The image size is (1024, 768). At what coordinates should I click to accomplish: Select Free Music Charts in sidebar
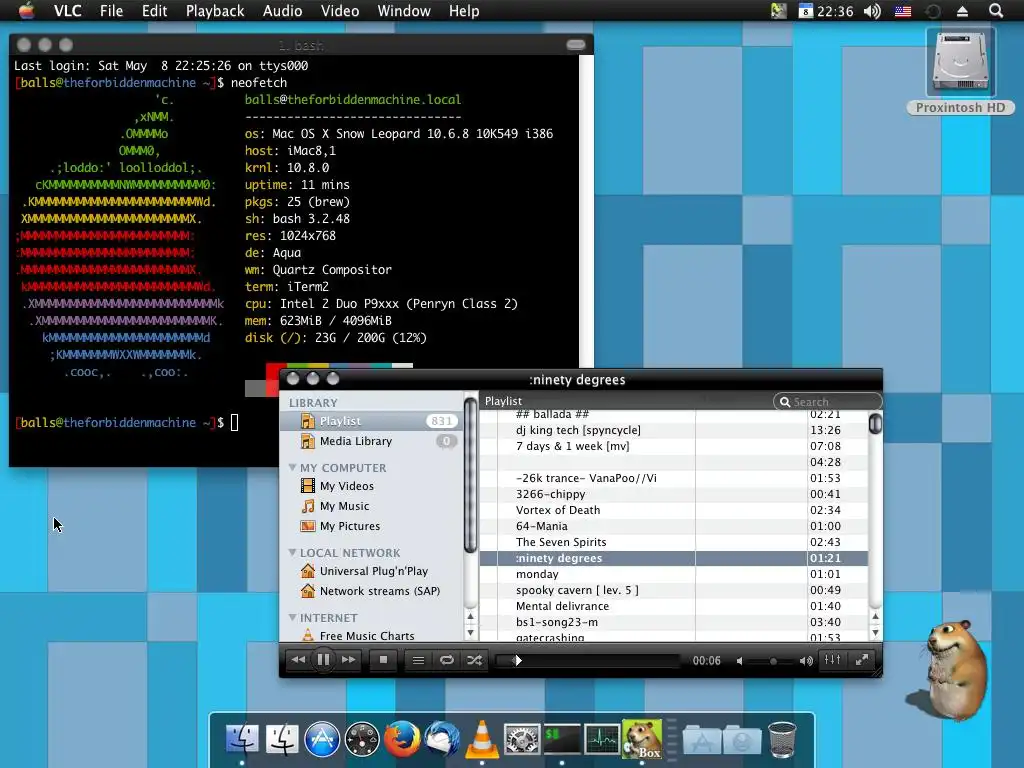click(x=366, y=635)
